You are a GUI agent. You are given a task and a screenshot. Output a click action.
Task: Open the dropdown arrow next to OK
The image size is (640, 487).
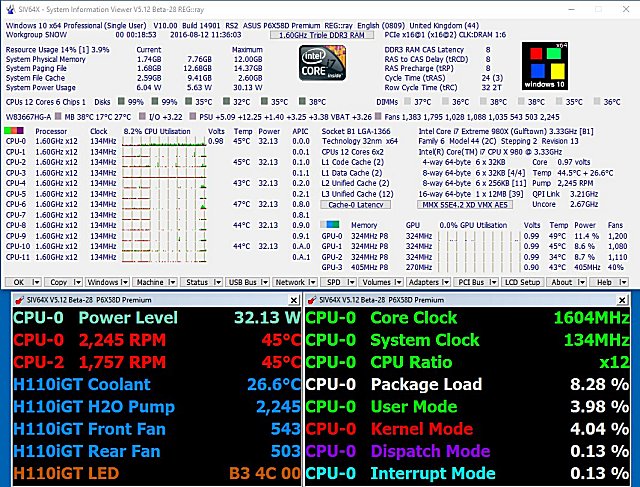(36, 282)
